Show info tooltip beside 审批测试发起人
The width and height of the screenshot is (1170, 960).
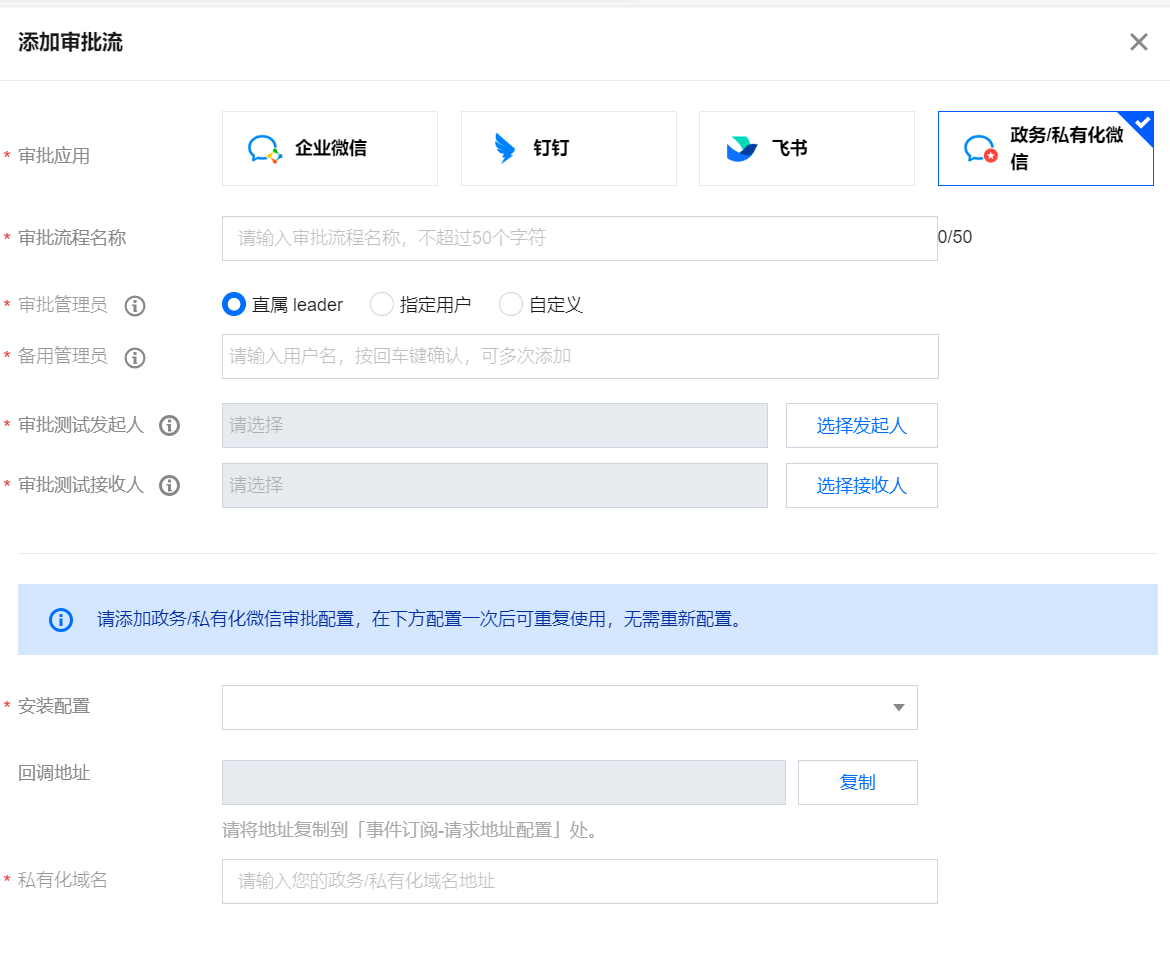[x=169, y=425]
